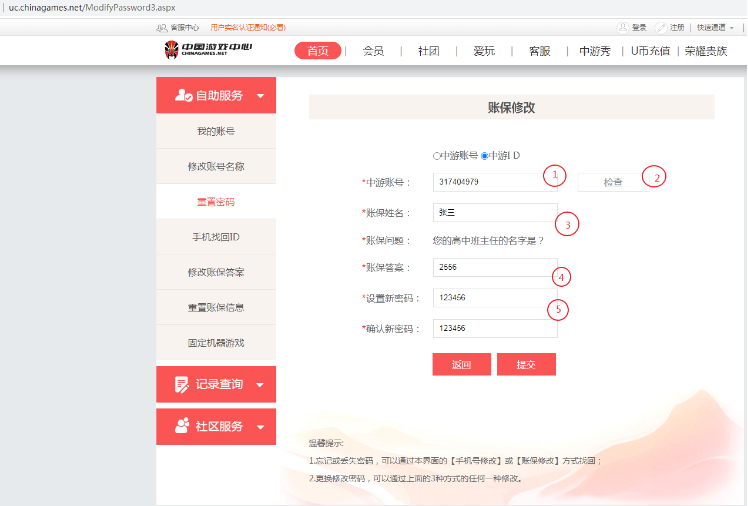Click the 账保答案 input field

point(495,267)
